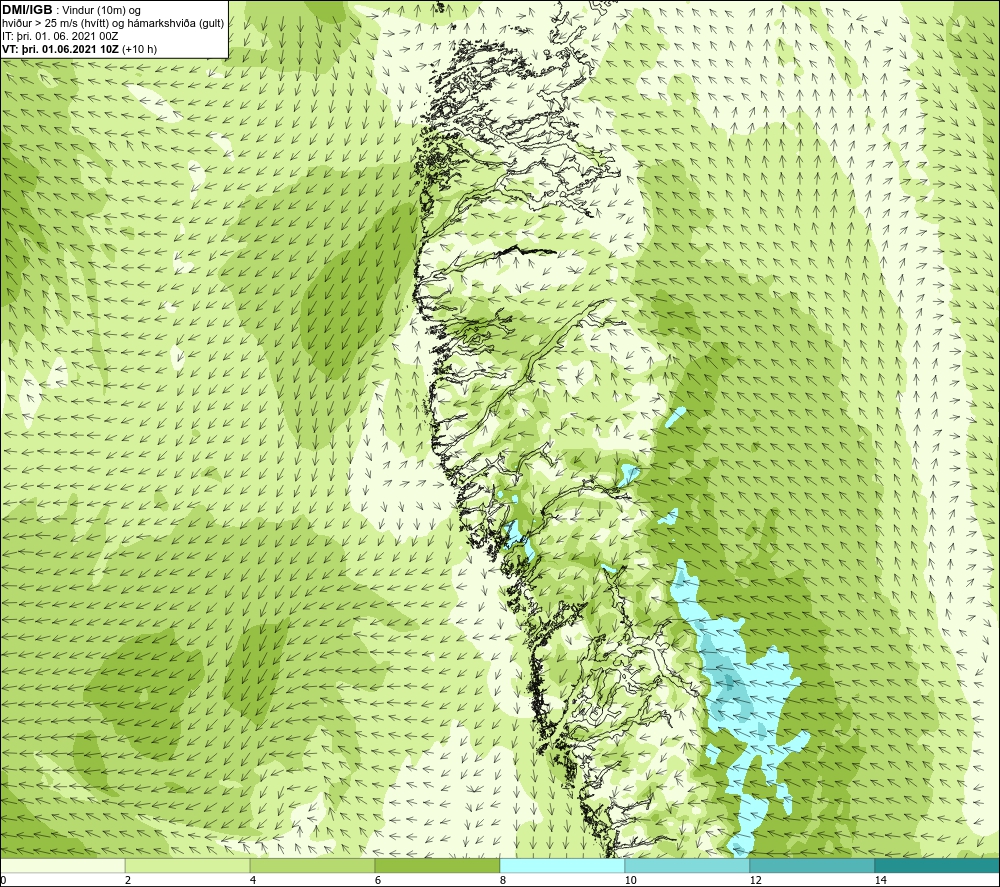Click the 8–10 m/s light cyan legend segment
1000x887 pixels.
562,865
